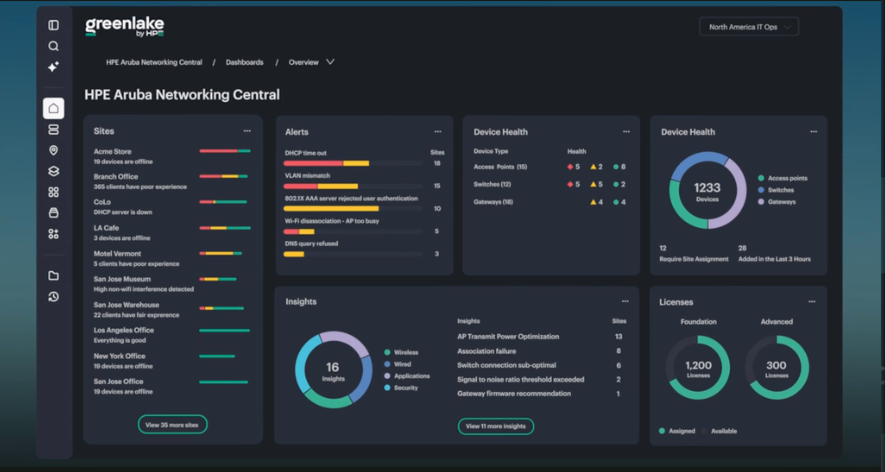The image size is (885, 472).
Task: Select the CoLo site row
Action: point(172,207)
